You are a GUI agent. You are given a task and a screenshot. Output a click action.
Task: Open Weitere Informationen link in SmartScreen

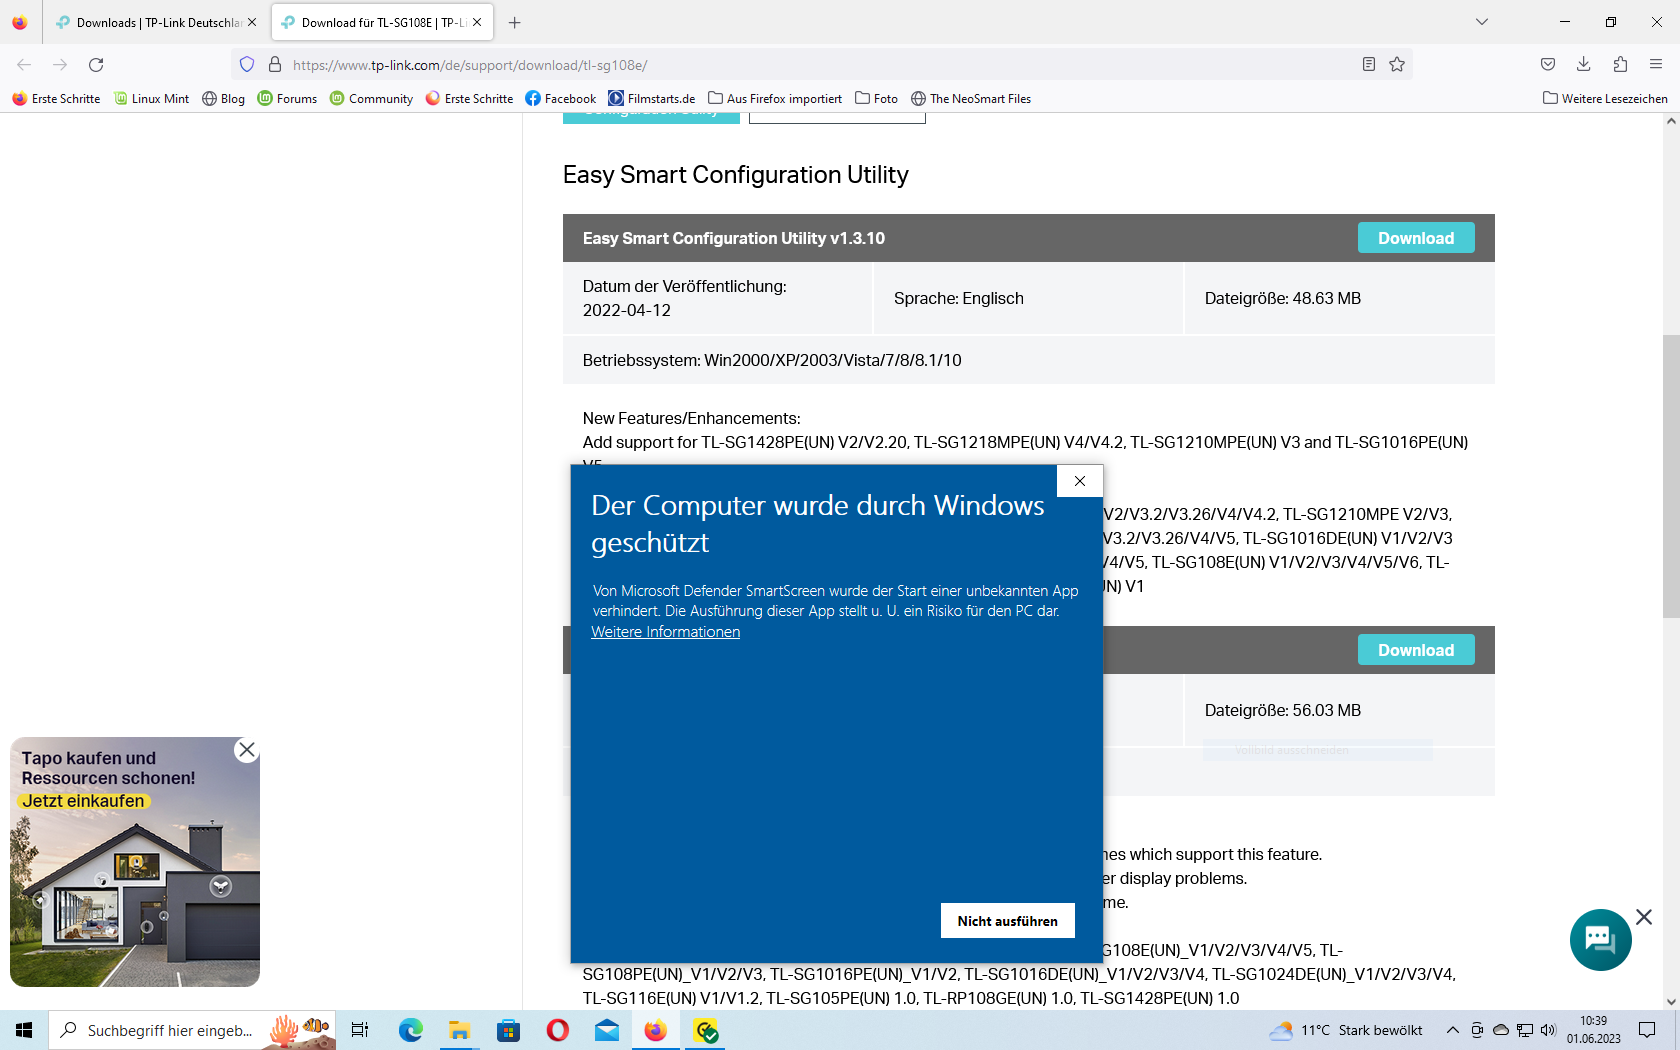665,632
